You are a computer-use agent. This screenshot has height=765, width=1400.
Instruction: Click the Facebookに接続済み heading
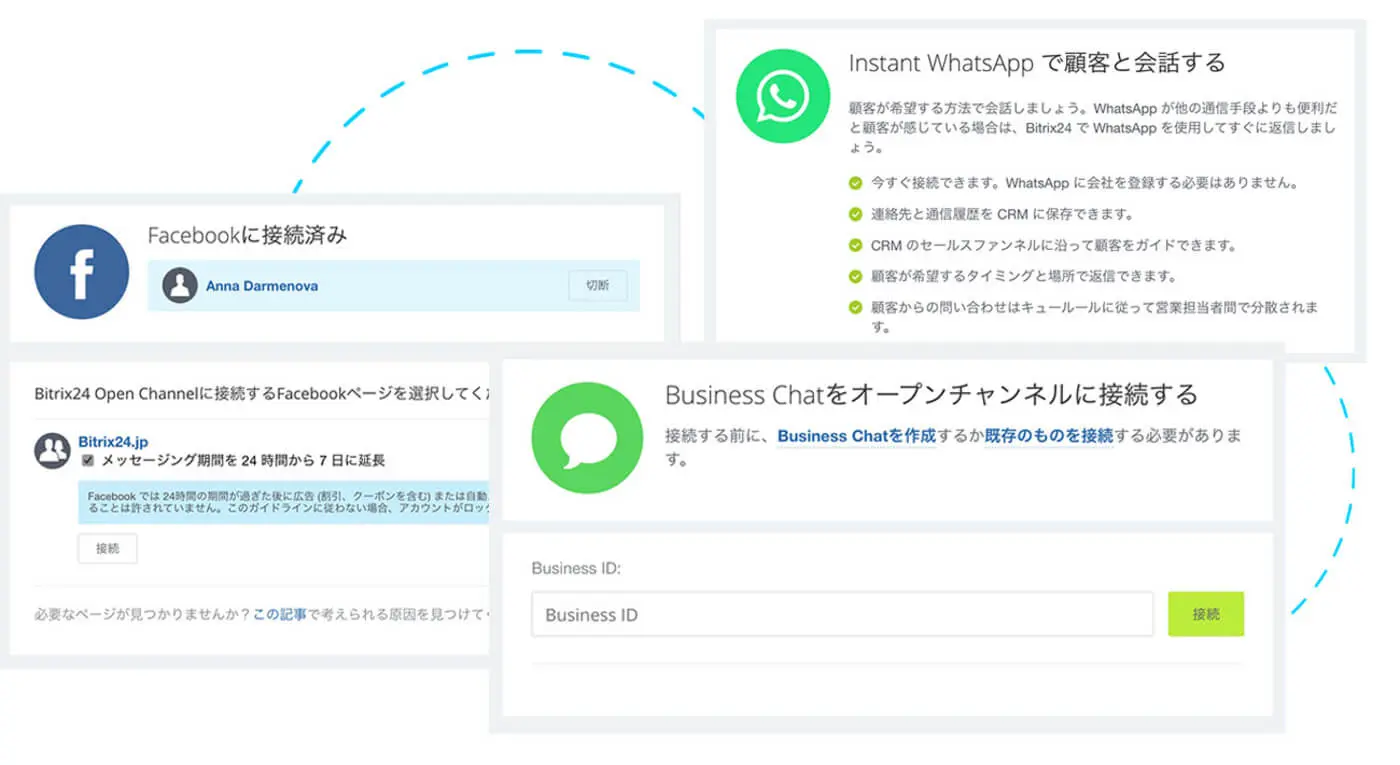248,236
